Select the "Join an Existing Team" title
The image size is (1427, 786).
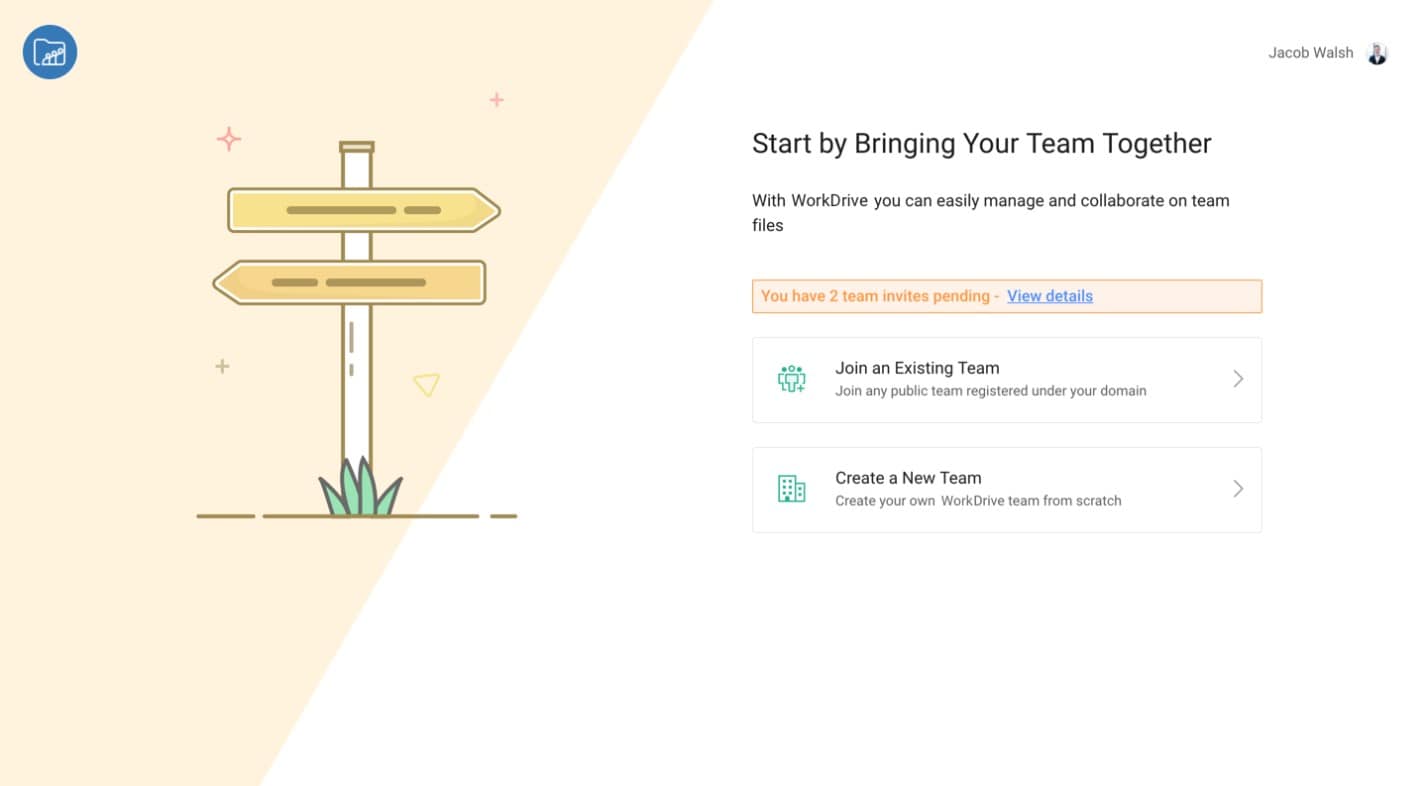[917, 368]
